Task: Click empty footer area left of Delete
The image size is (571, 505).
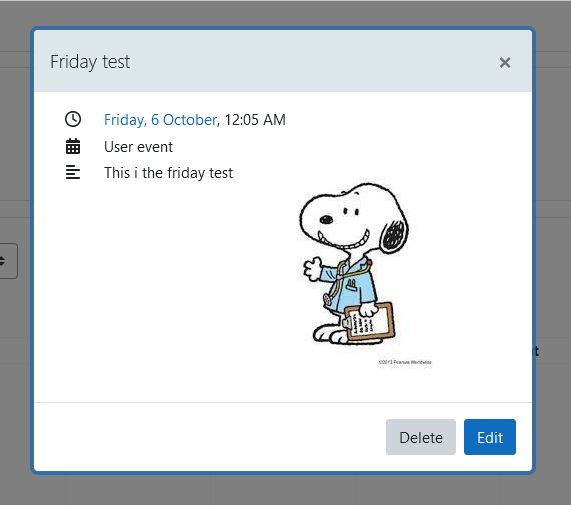Action: pyautogui.click(x=208, y=437)
